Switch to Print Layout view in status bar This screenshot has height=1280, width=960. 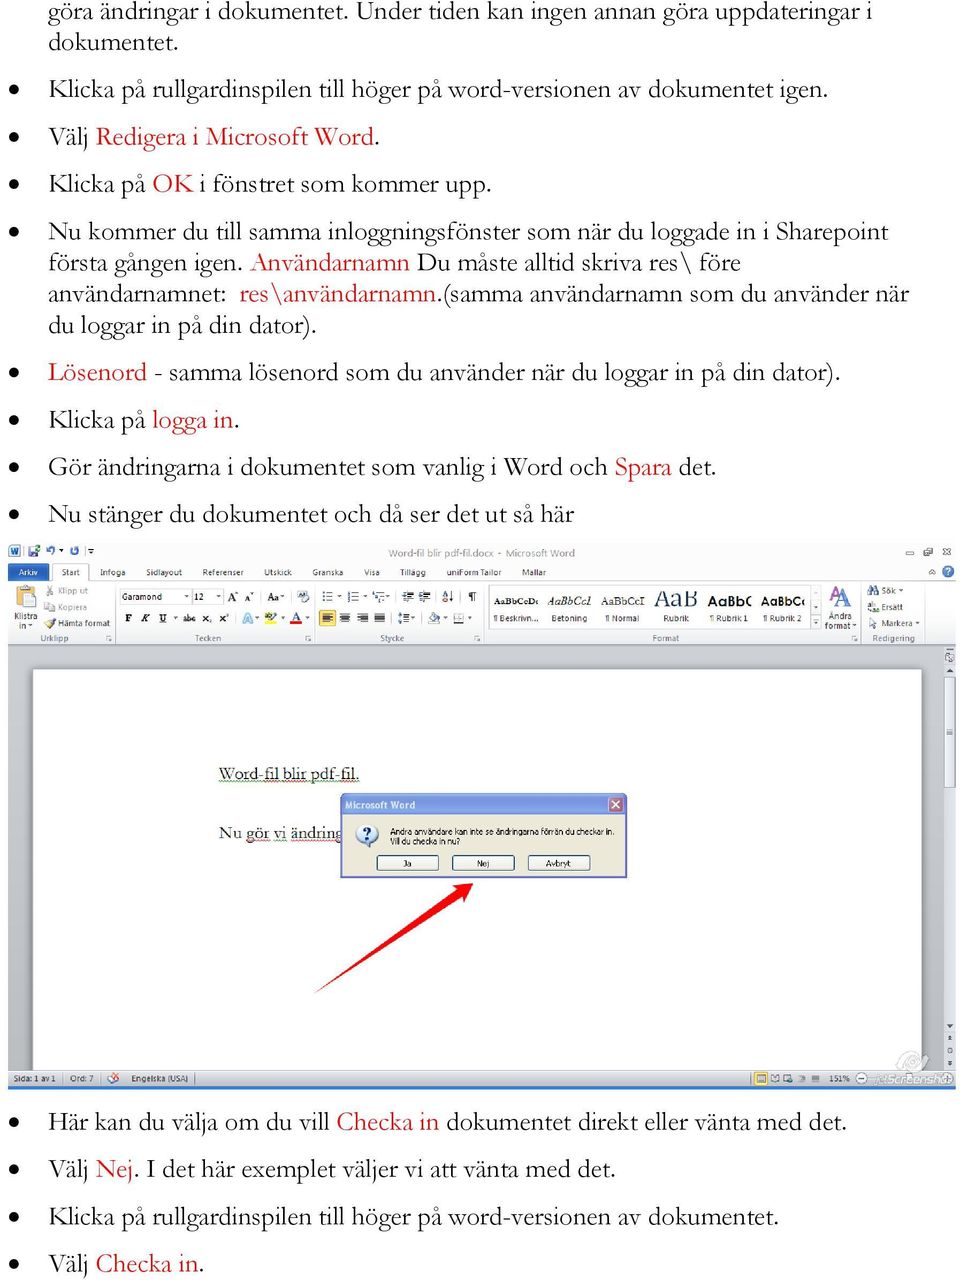point(761,1078)
